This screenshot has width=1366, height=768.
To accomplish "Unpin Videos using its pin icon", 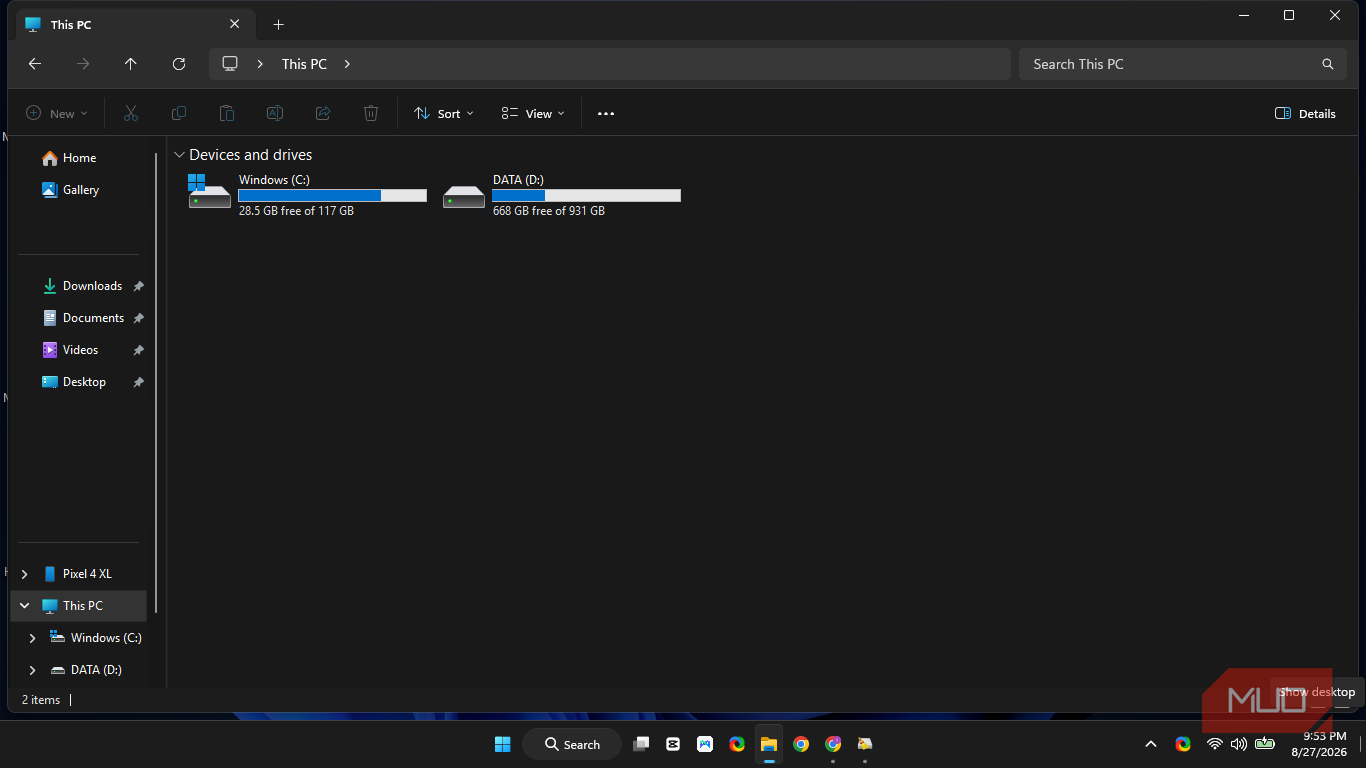I will [x=139, y=350].
